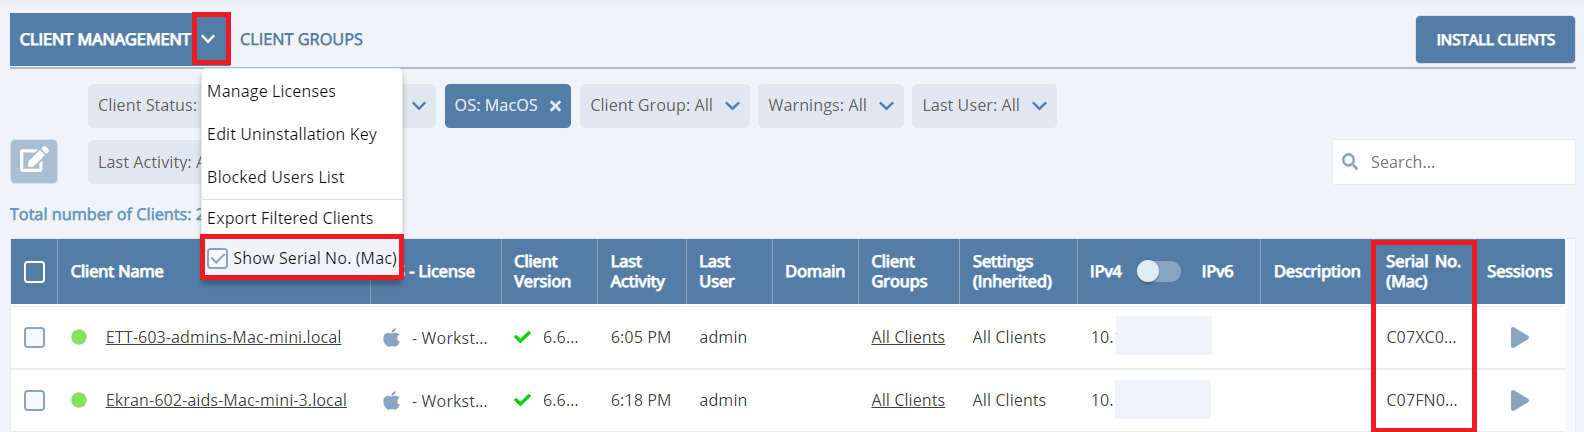This screenshot has height=432, width=1584.
Task: Select Export Filtered Clients menu item
Action: (x=290, y=218)
